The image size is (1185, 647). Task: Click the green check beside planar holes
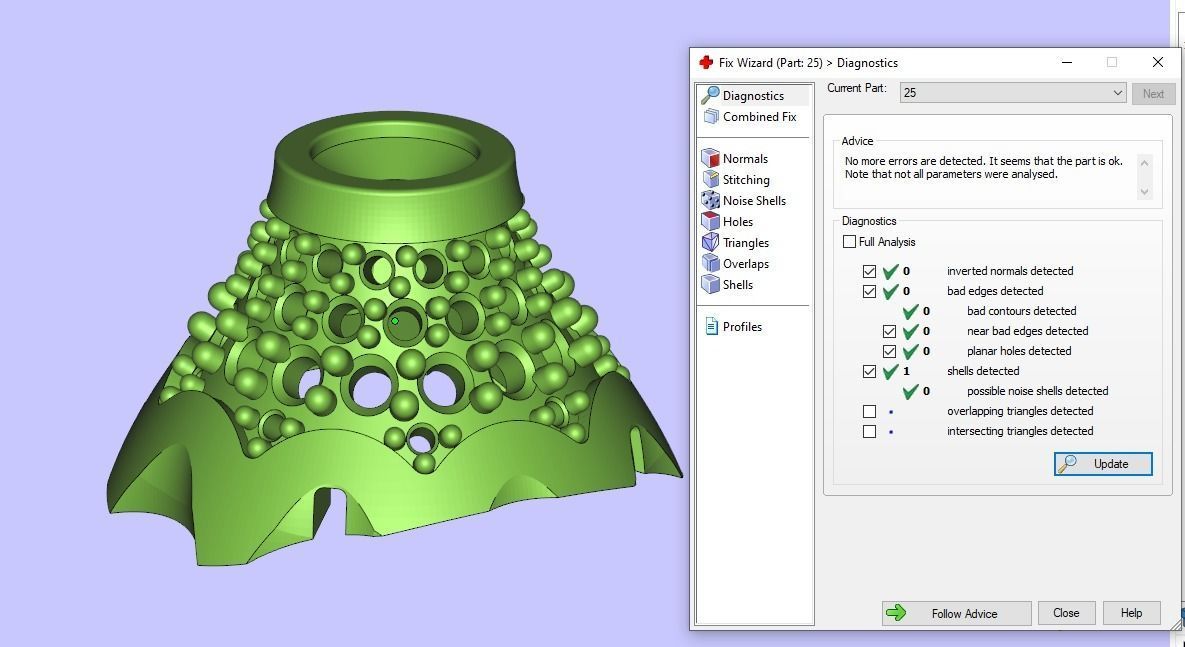pyautogui.click(x=911, y=351)
